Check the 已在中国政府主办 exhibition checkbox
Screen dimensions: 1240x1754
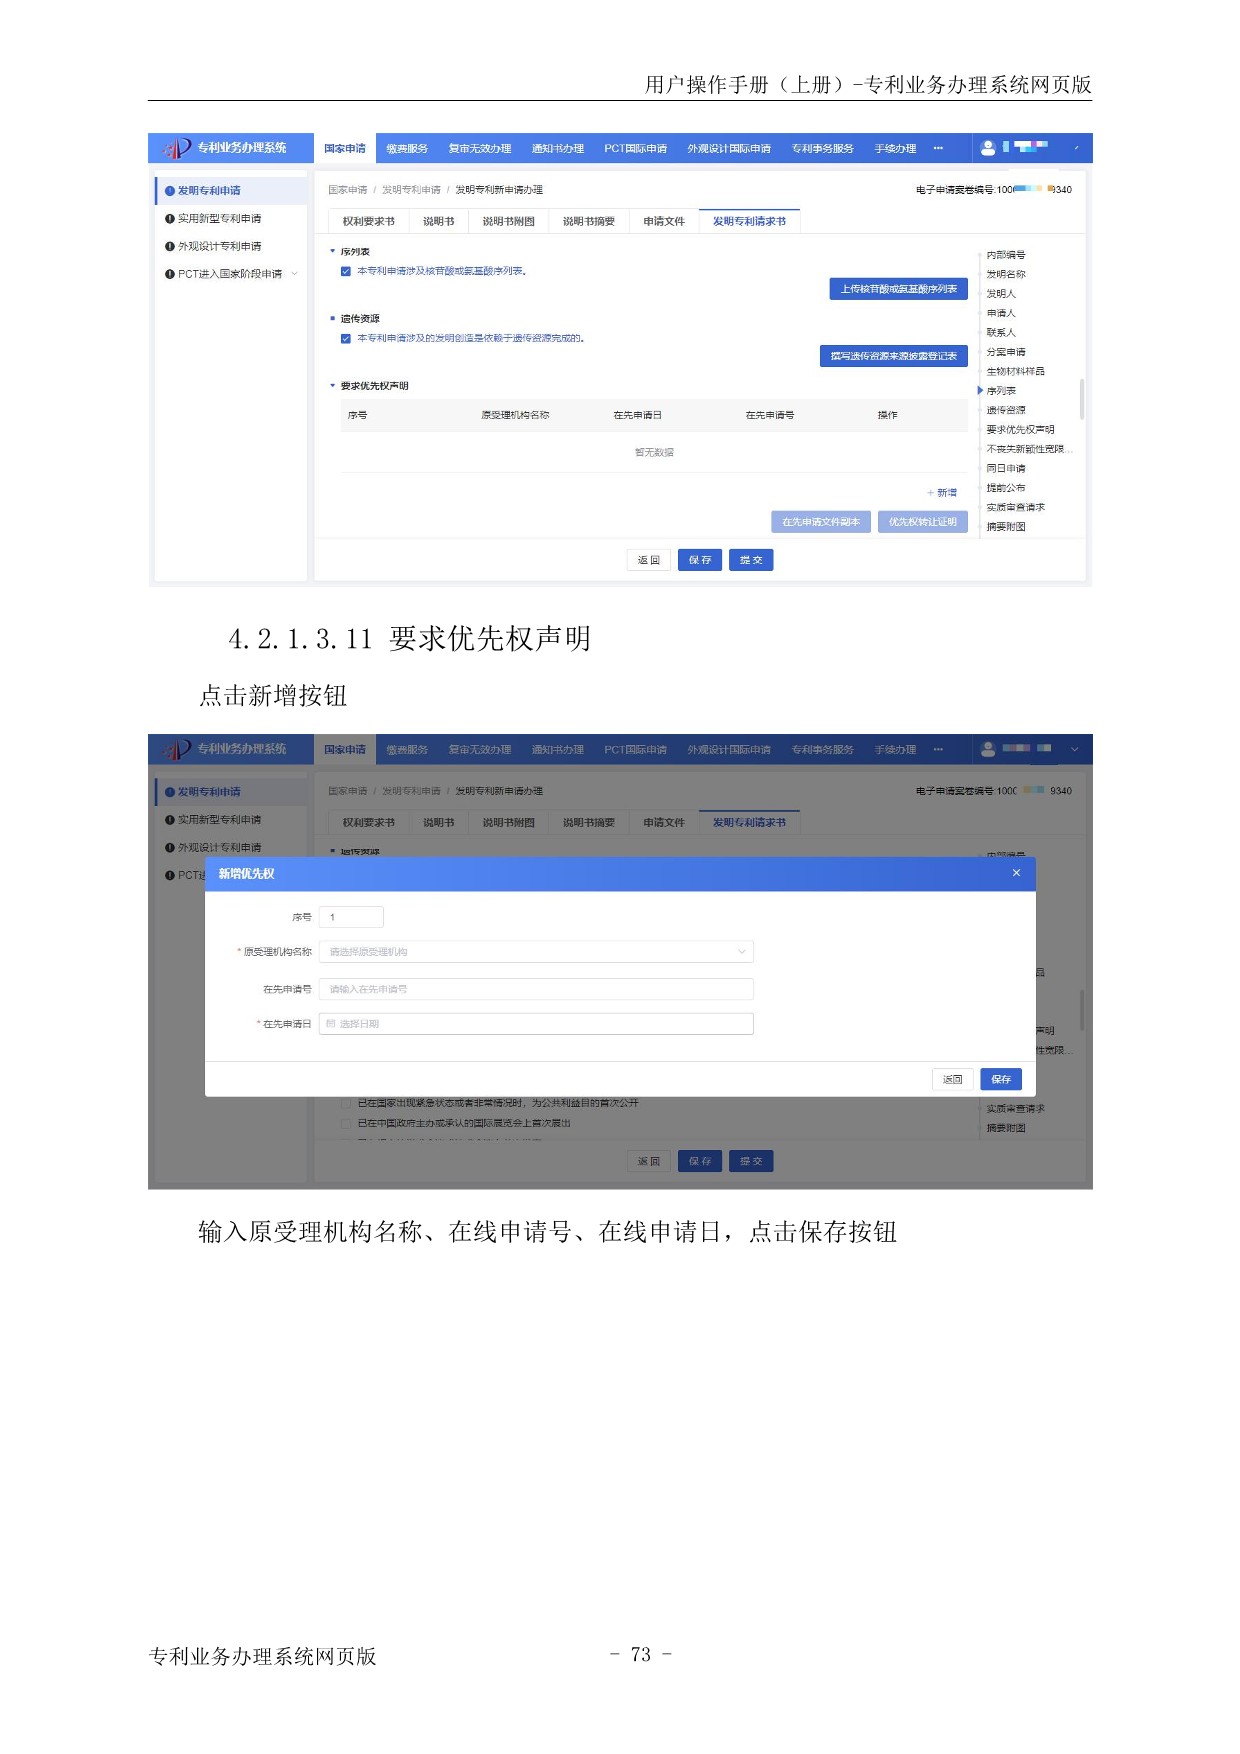tap(346, 1123)
